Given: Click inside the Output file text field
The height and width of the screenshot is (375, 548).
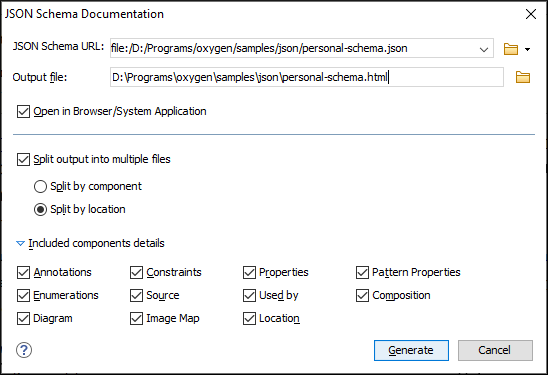Looking at the screenshot, I should click(x=307, y=77).
